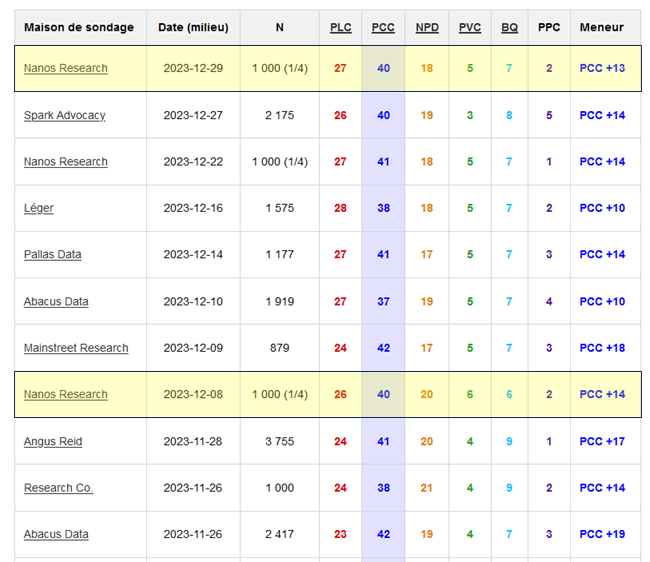The height and width of the screenshot is (562, 650).
Task: Open the Spark Advocacy pollster link
Action: click(65, 115)
